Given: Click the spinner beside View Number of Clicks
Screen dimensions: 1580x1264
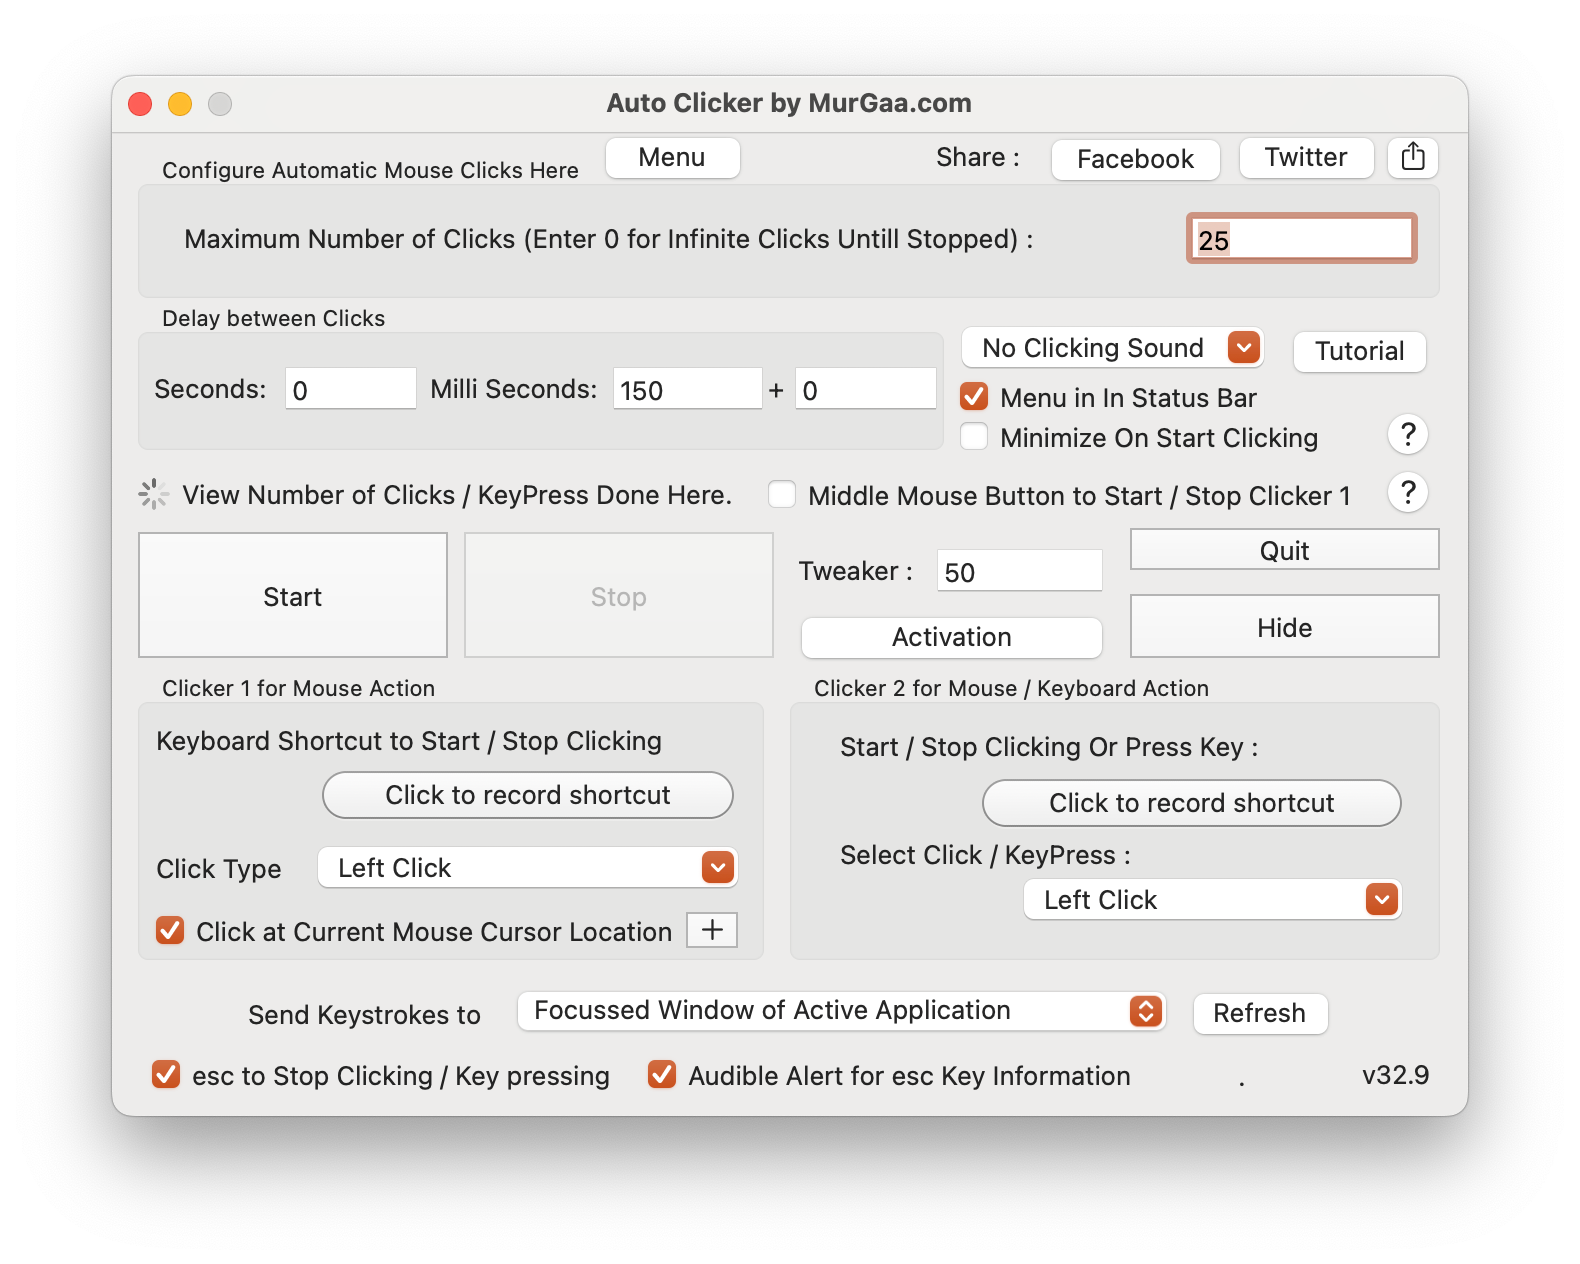Looking at the screenshot, I should (154, 494).
